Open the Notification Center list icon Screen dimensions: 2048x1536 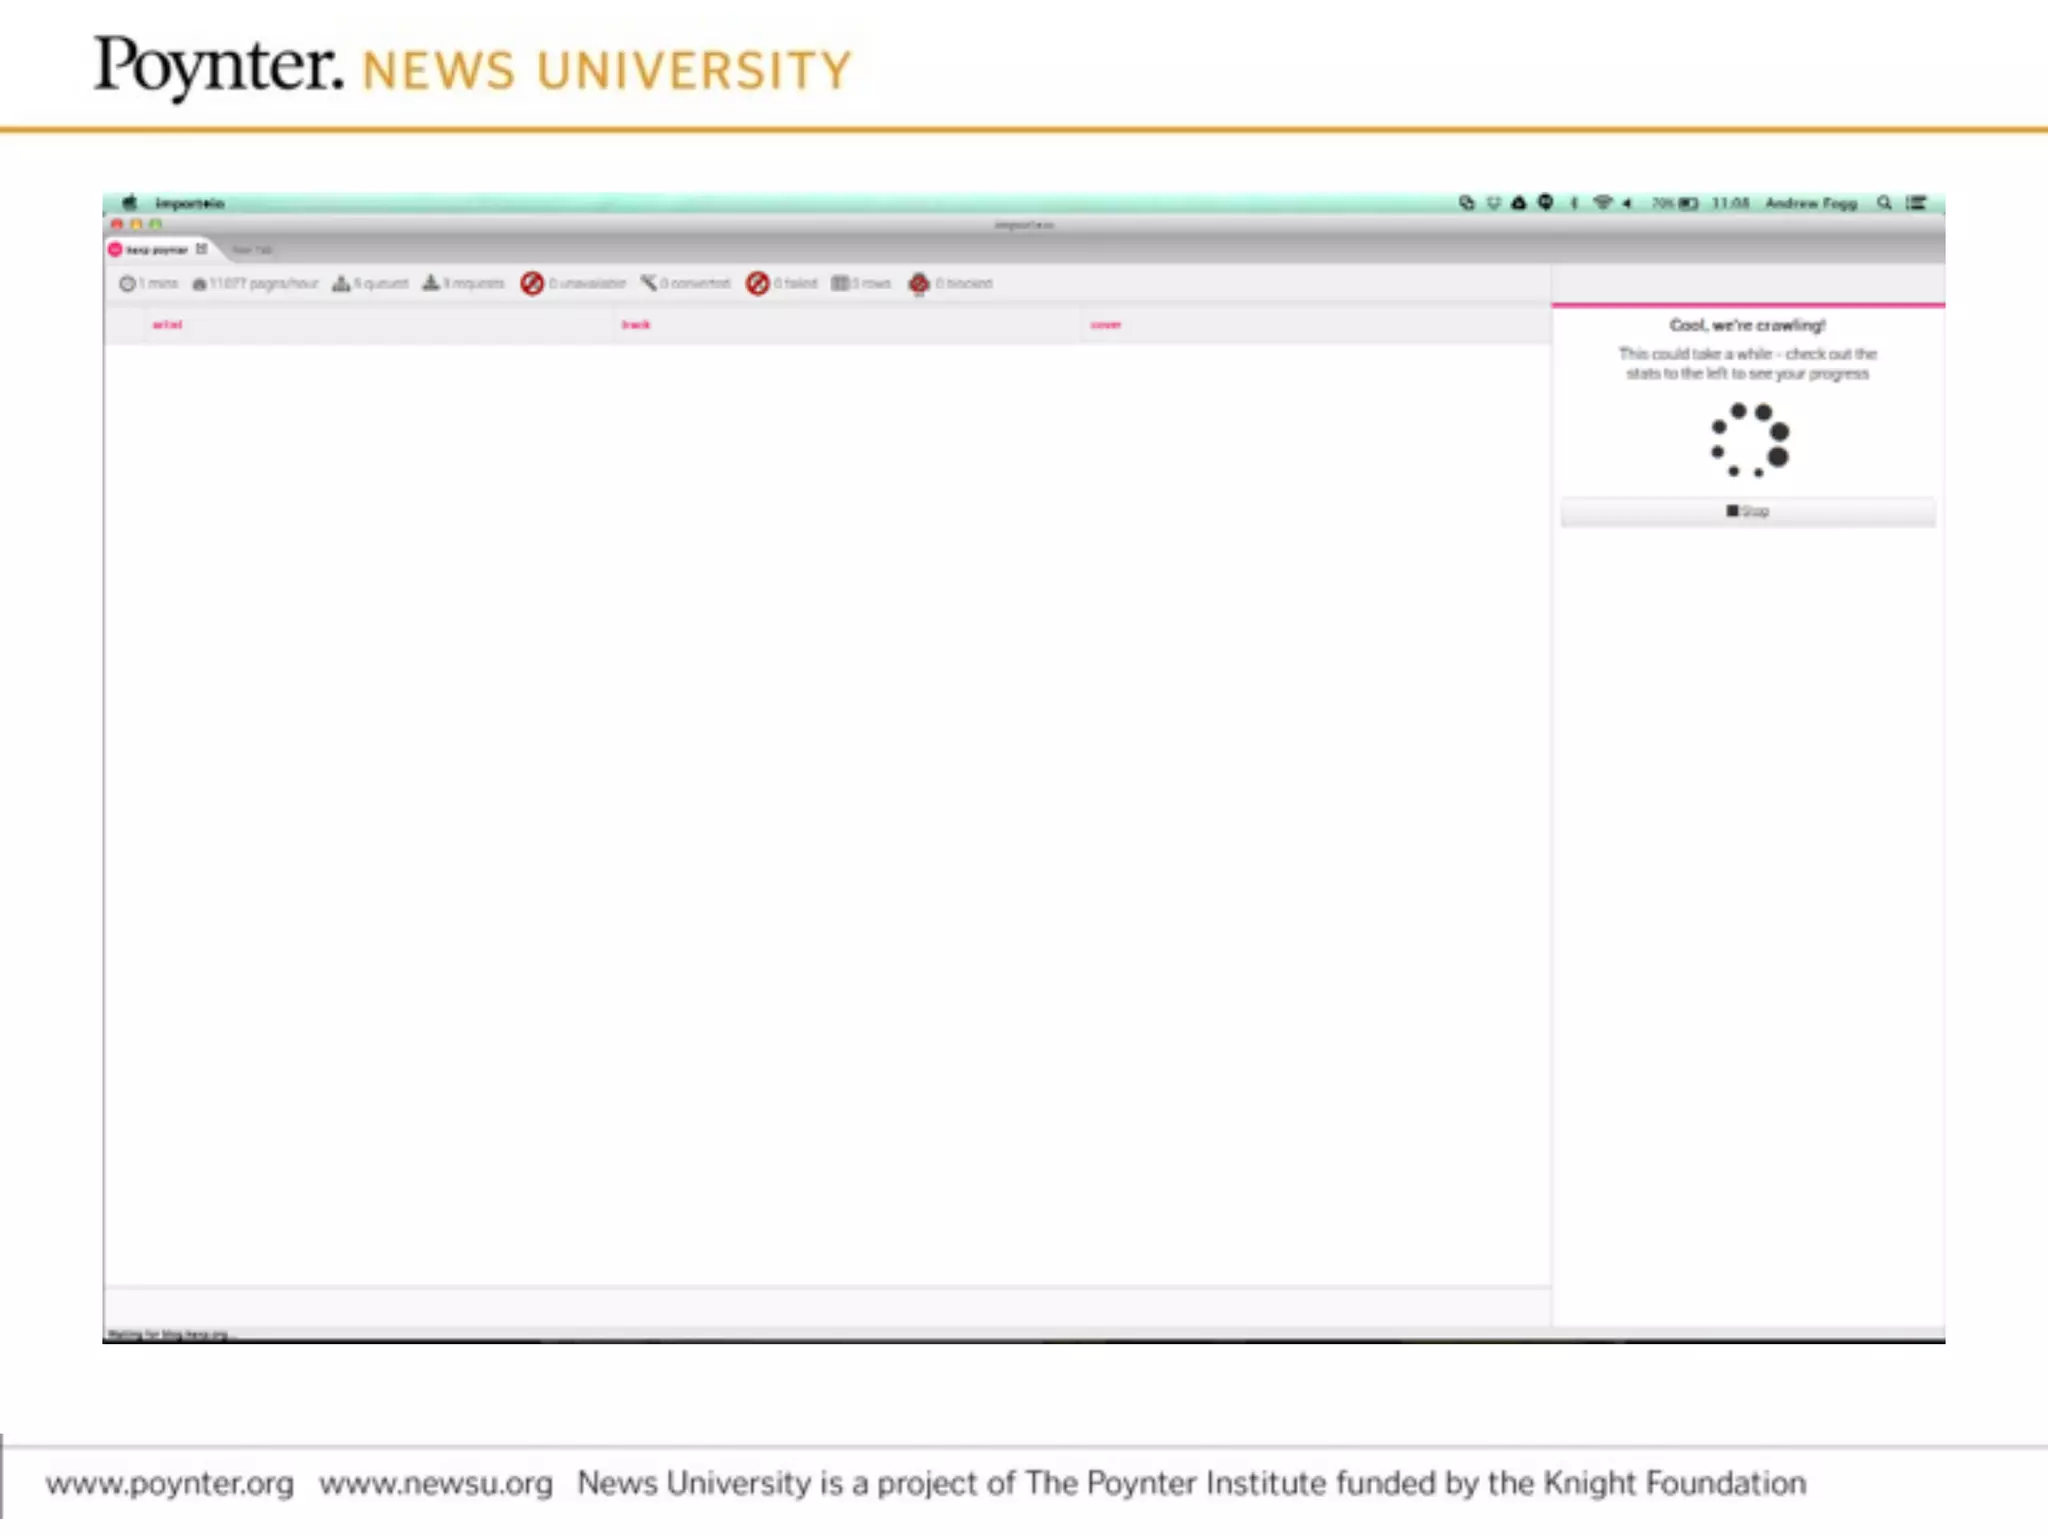[x=1916, y=203]
